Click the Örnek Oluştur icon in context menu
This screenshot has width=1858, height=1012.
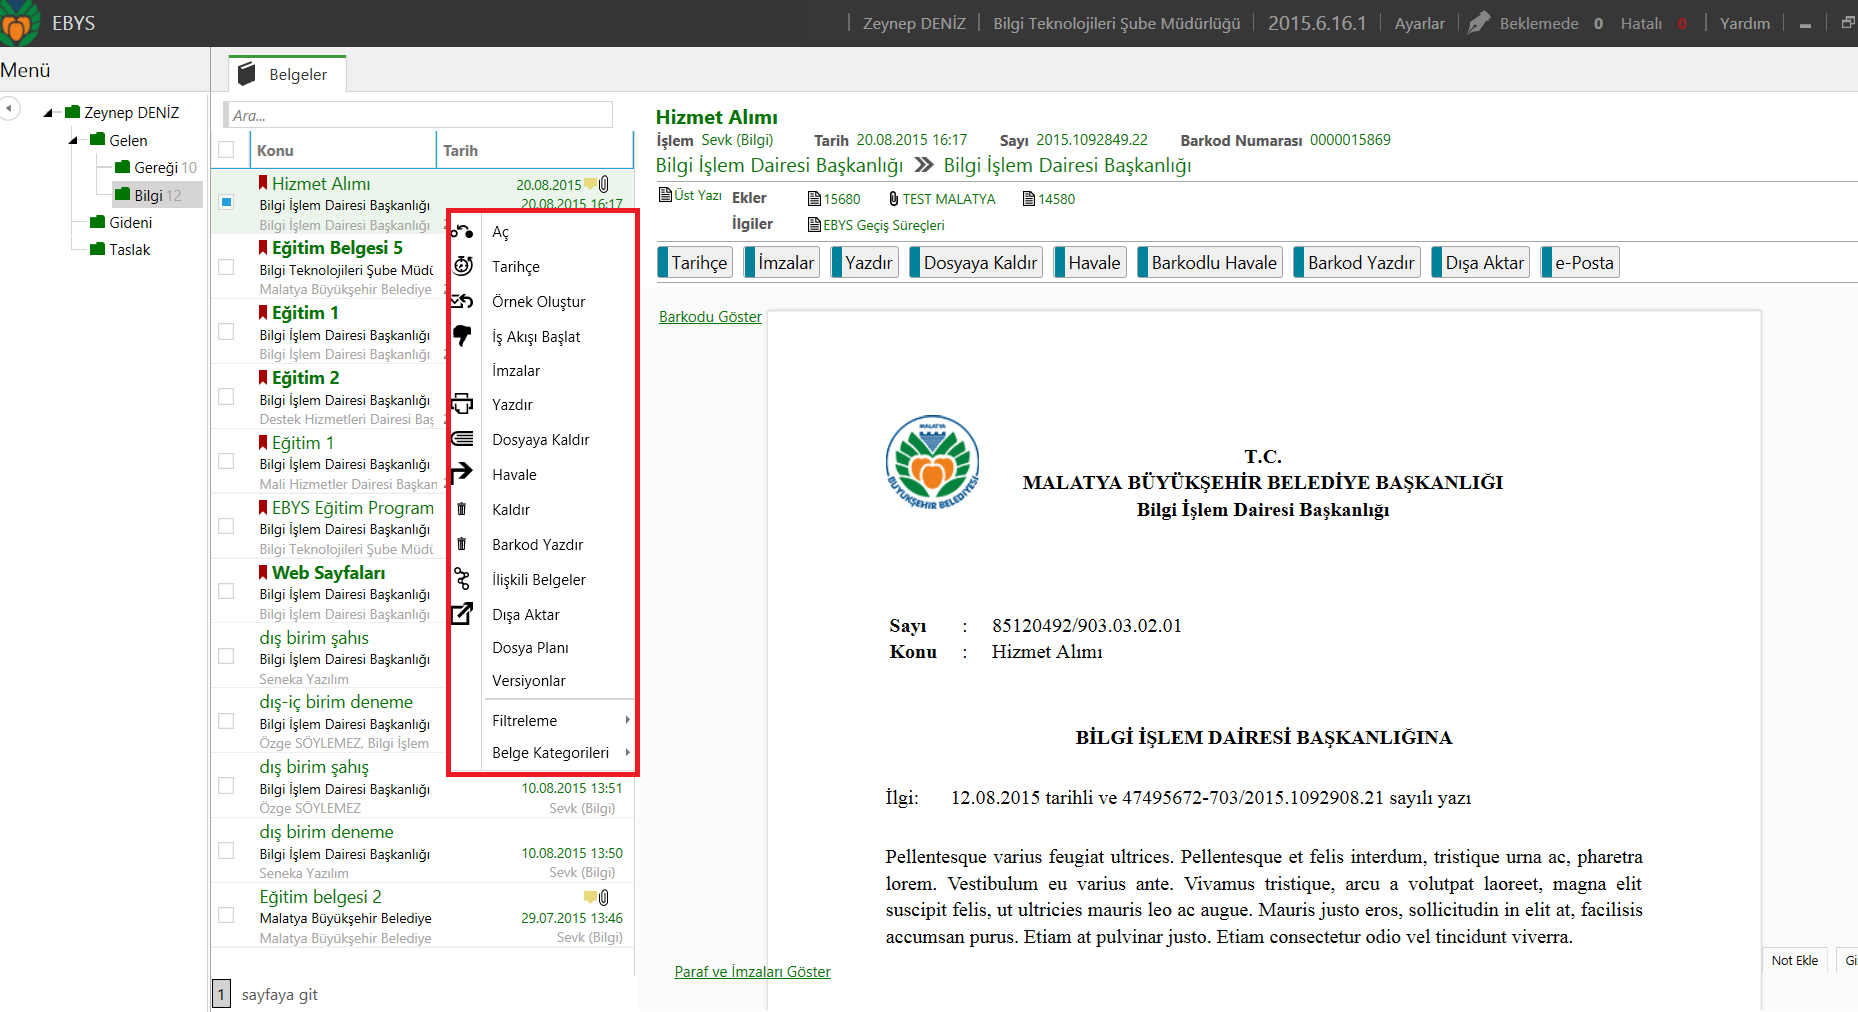462,301
